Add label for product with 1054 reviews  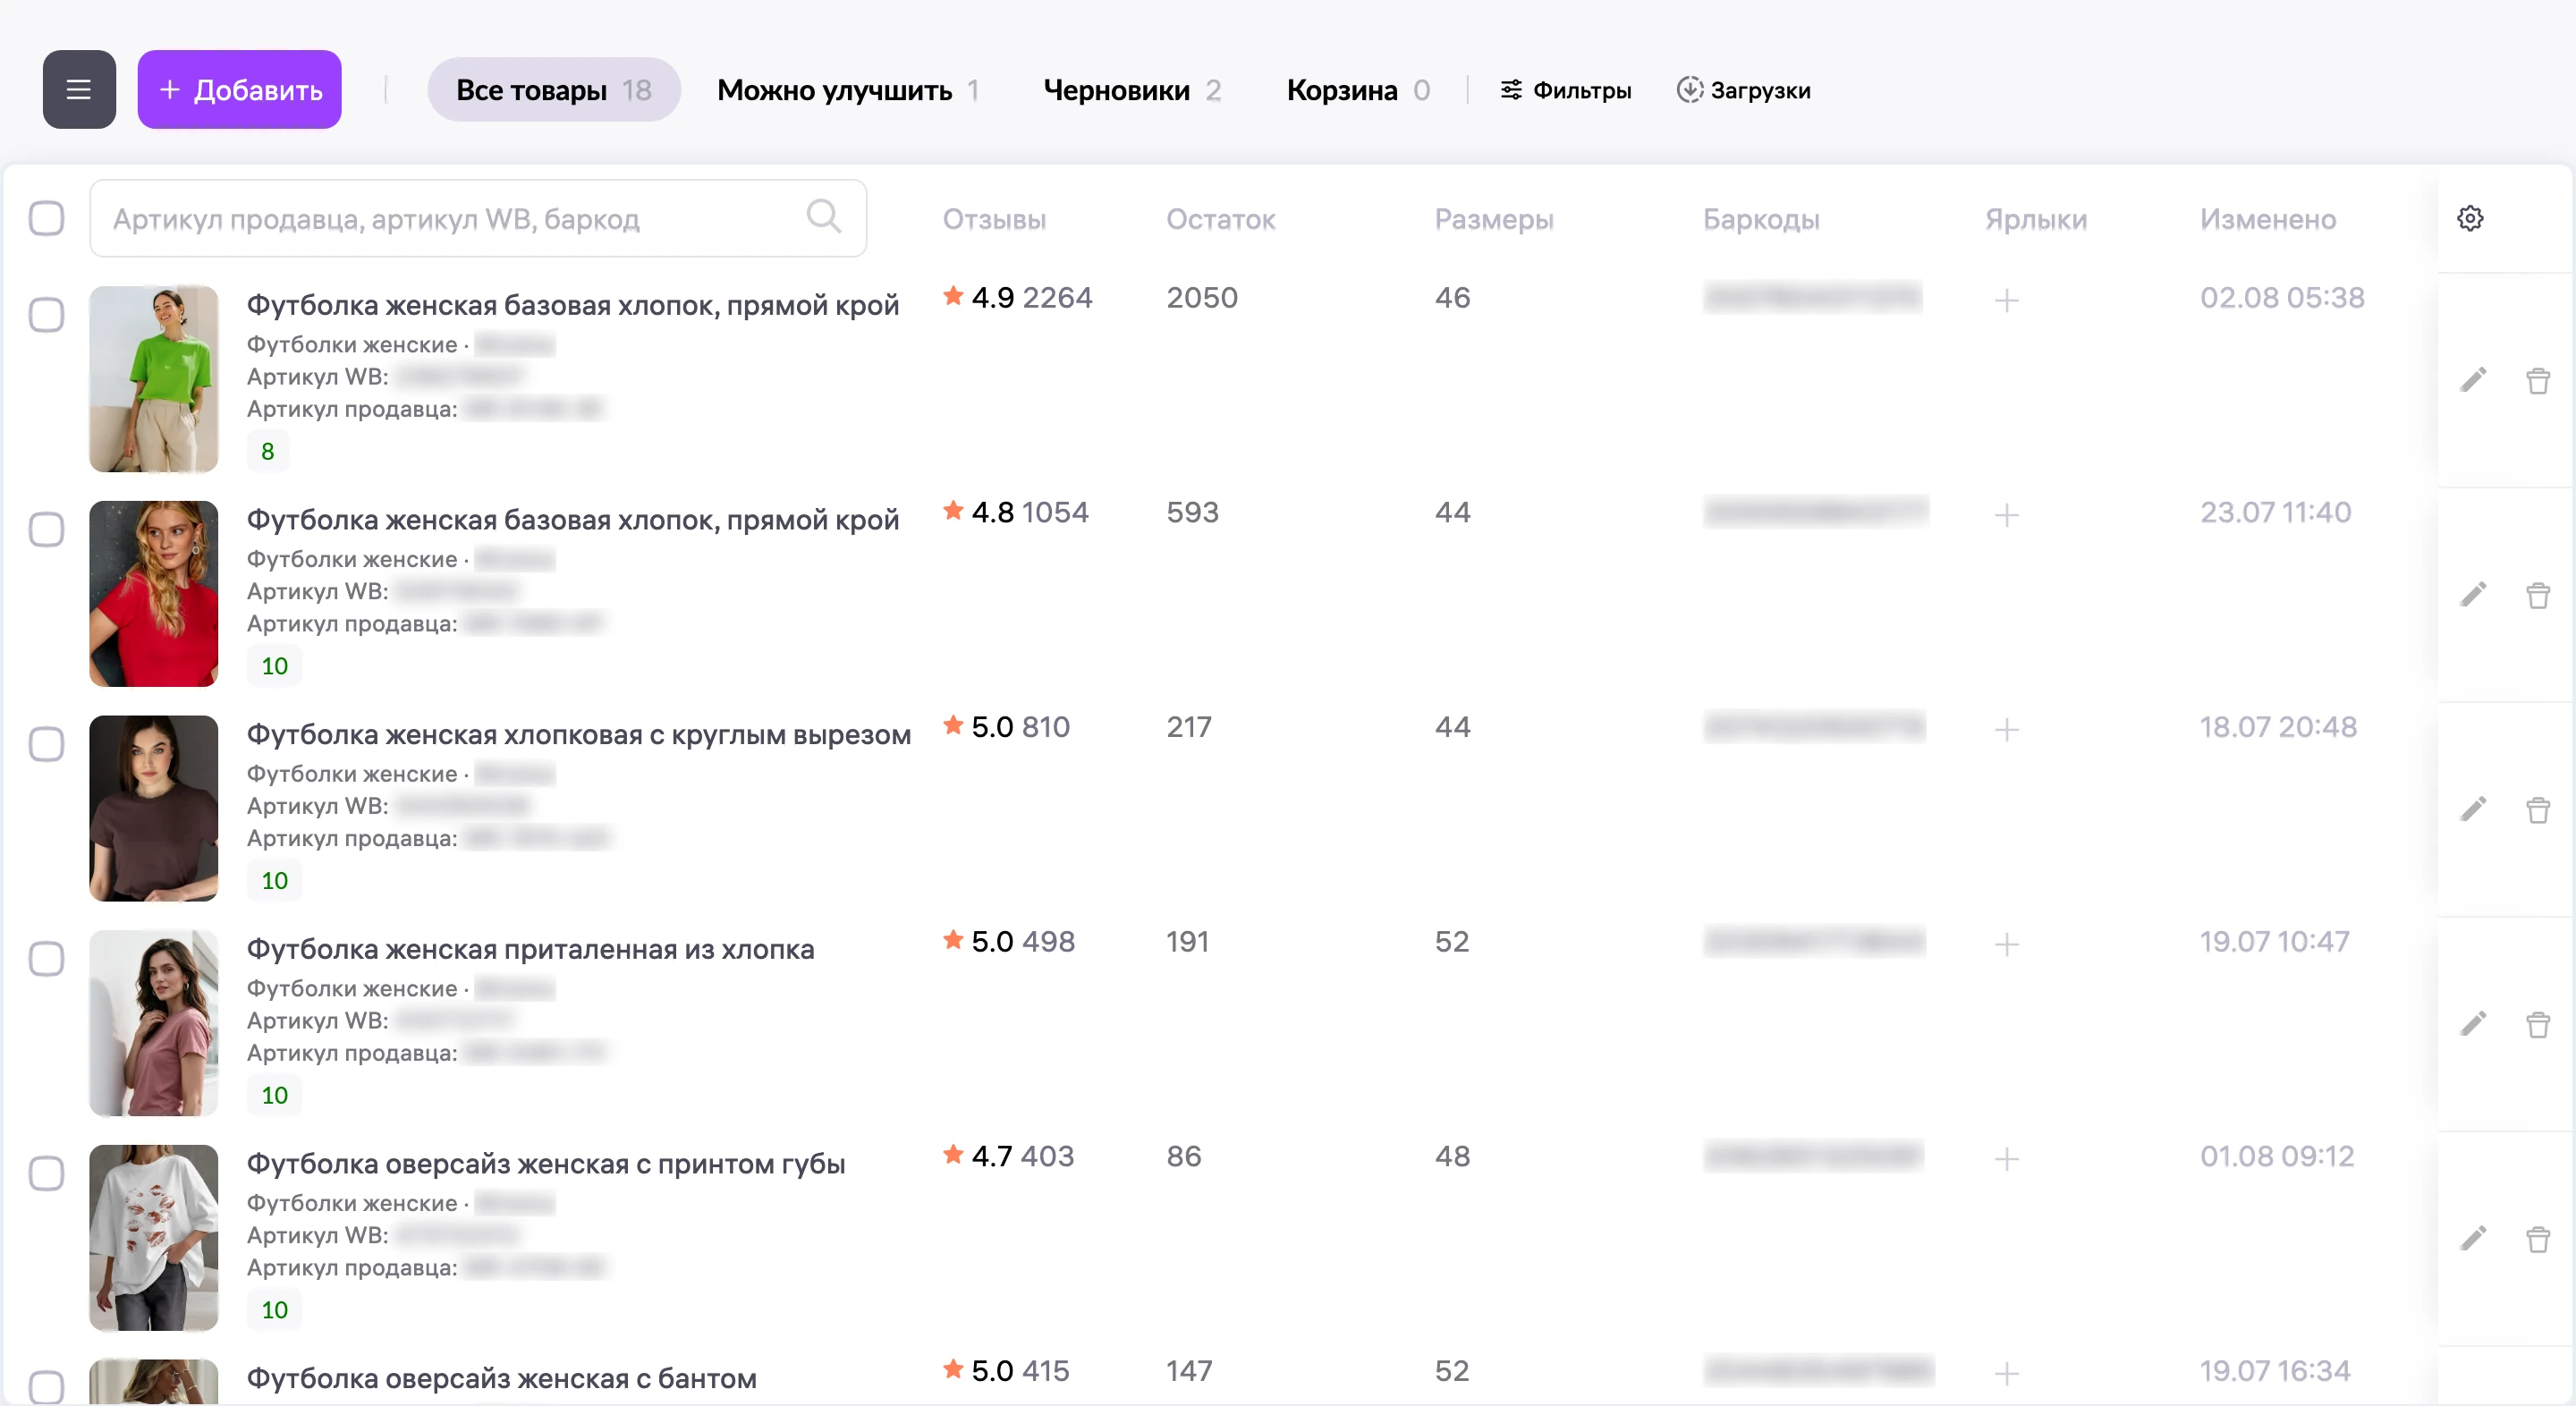[x=2006, y=515]
